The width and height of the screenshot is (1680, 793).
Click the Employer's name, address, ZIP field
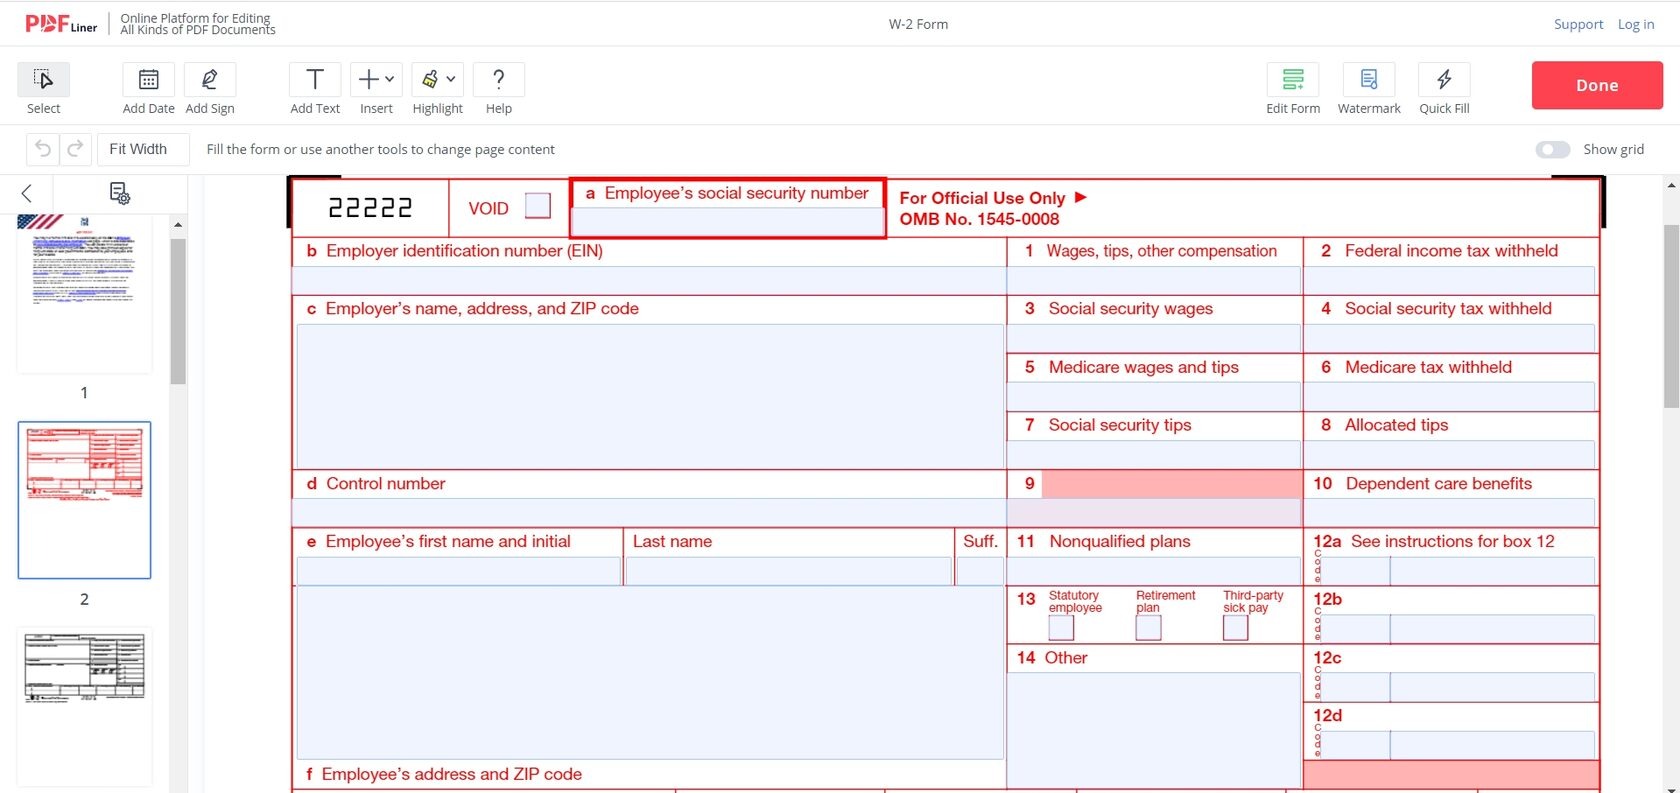pos(649,395)
